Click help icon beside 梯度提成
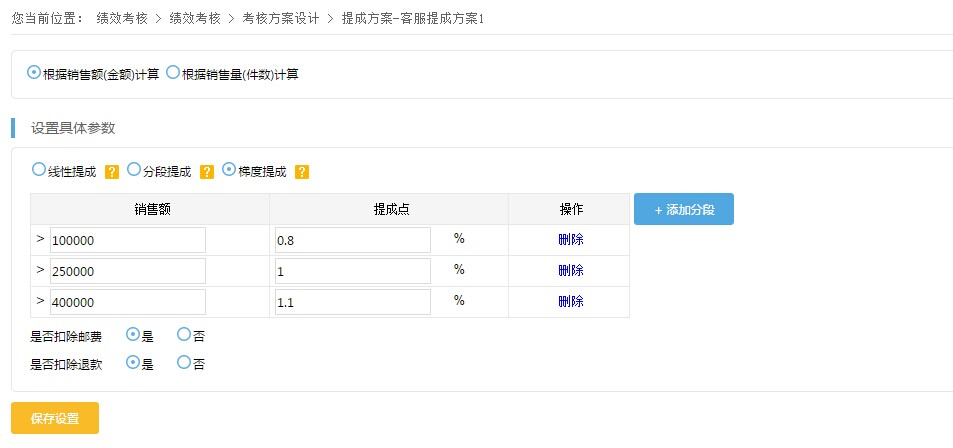The image size is (953, 448). [x=302, y=172]
